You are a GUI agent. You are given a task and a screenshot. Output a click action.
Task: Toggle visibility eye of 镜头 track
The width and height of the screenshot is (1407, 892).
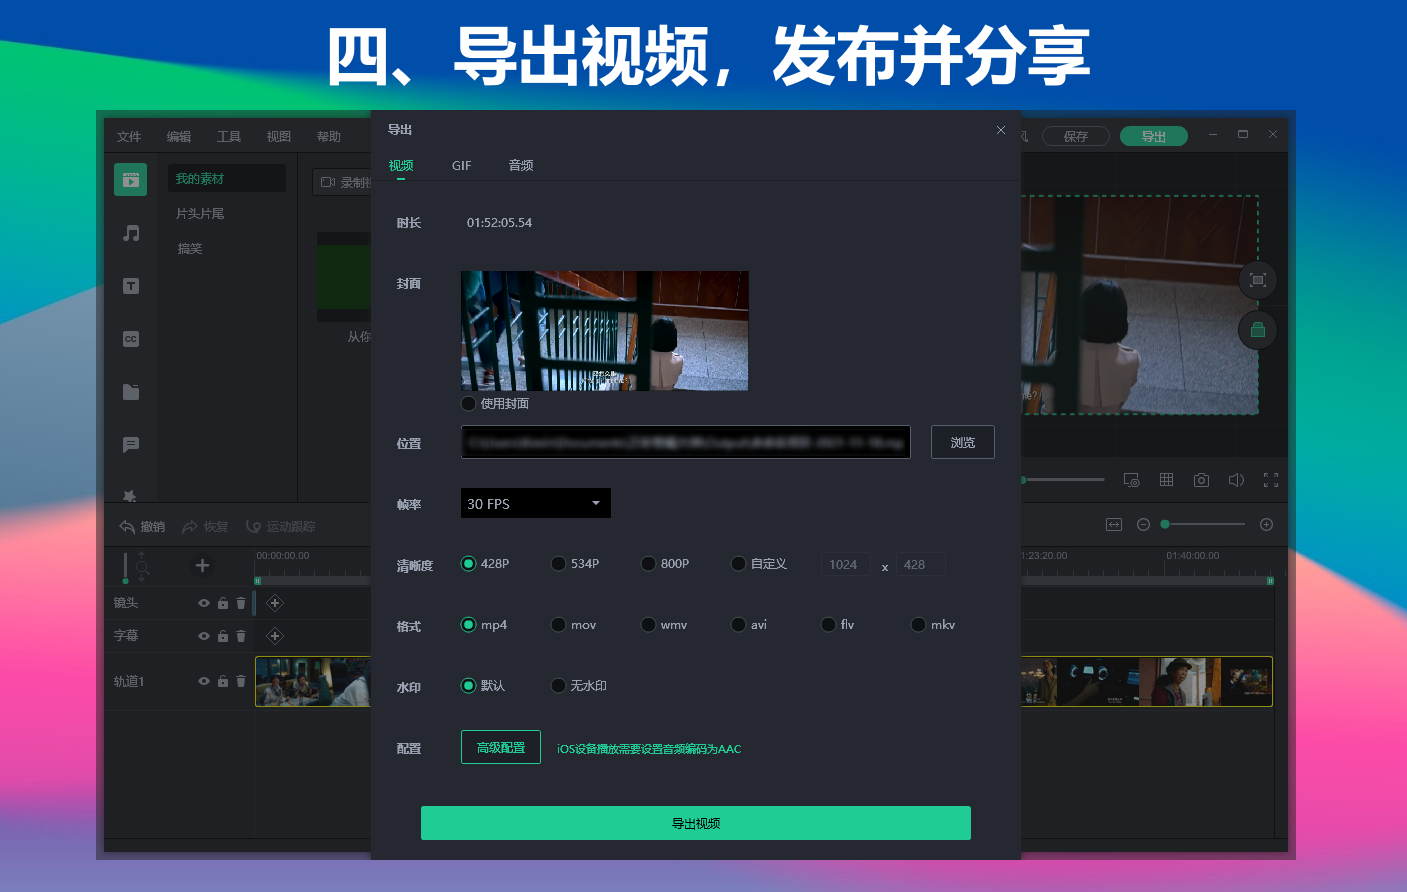pyautogui.click(x=204, y=603)
